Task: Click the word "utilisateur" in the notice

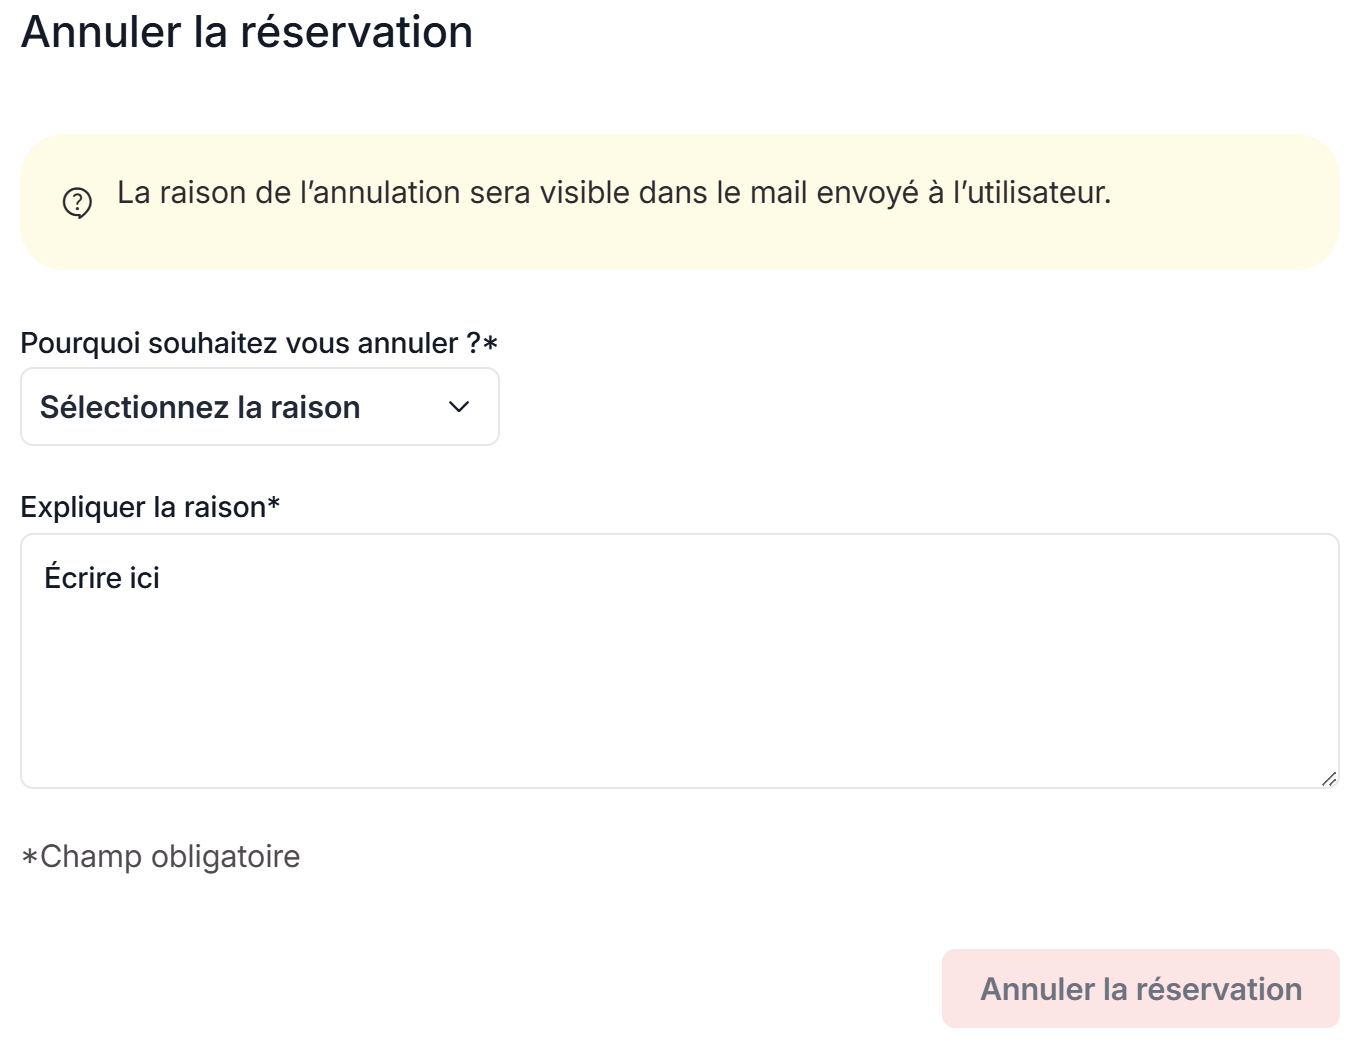Action: click(1035, 192)
